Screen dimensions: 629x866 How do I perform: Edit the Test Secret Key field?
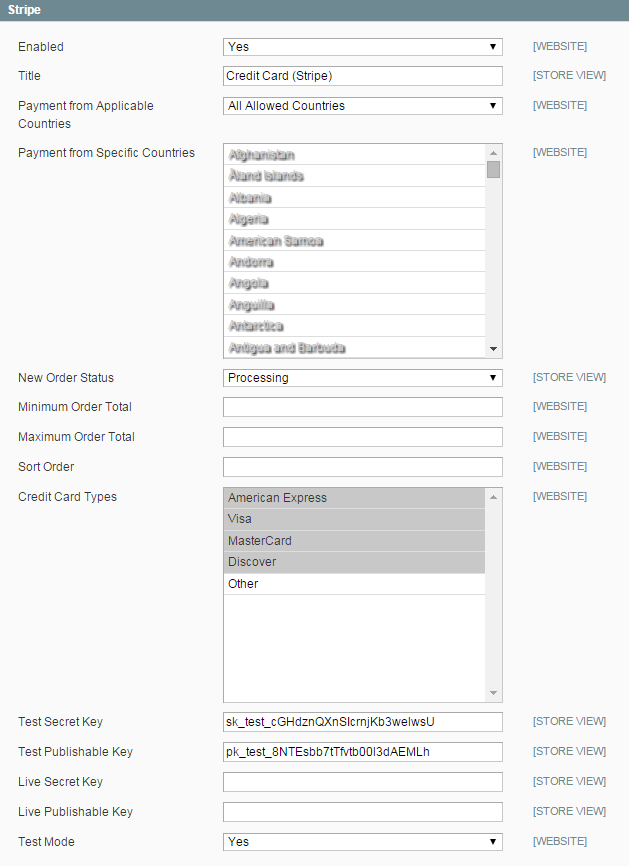pos(363,722)
